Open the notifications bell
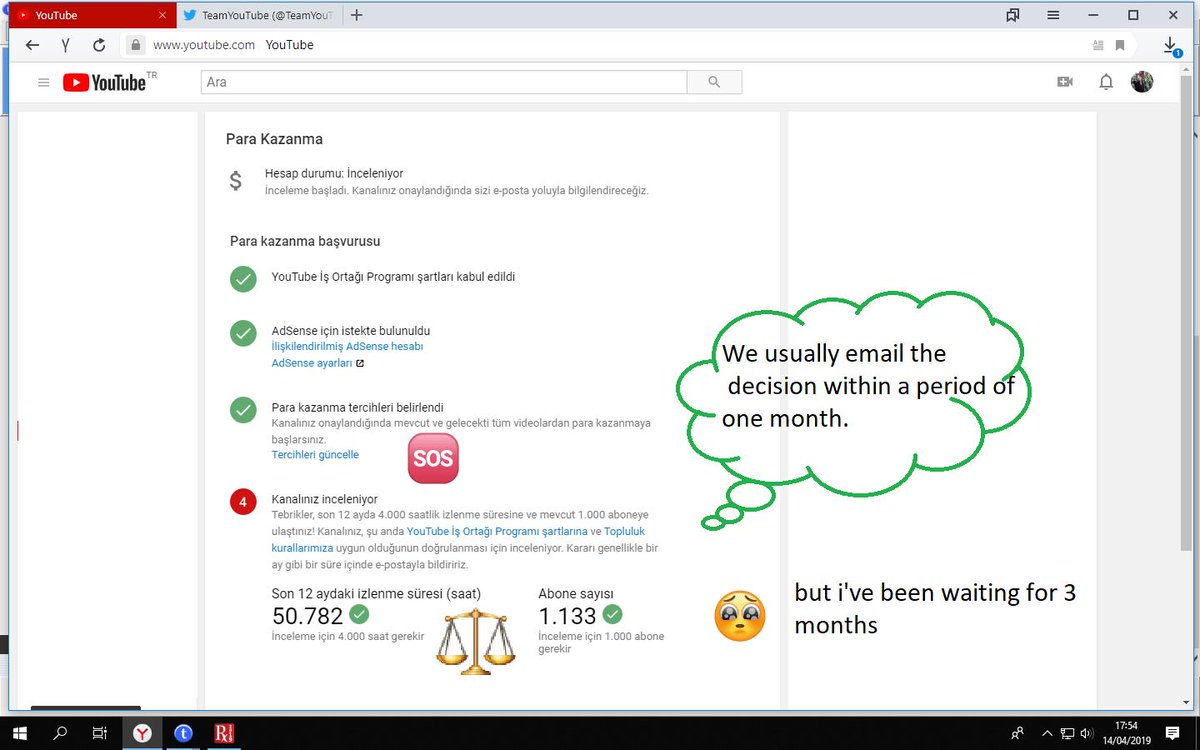 point(1106,82)
